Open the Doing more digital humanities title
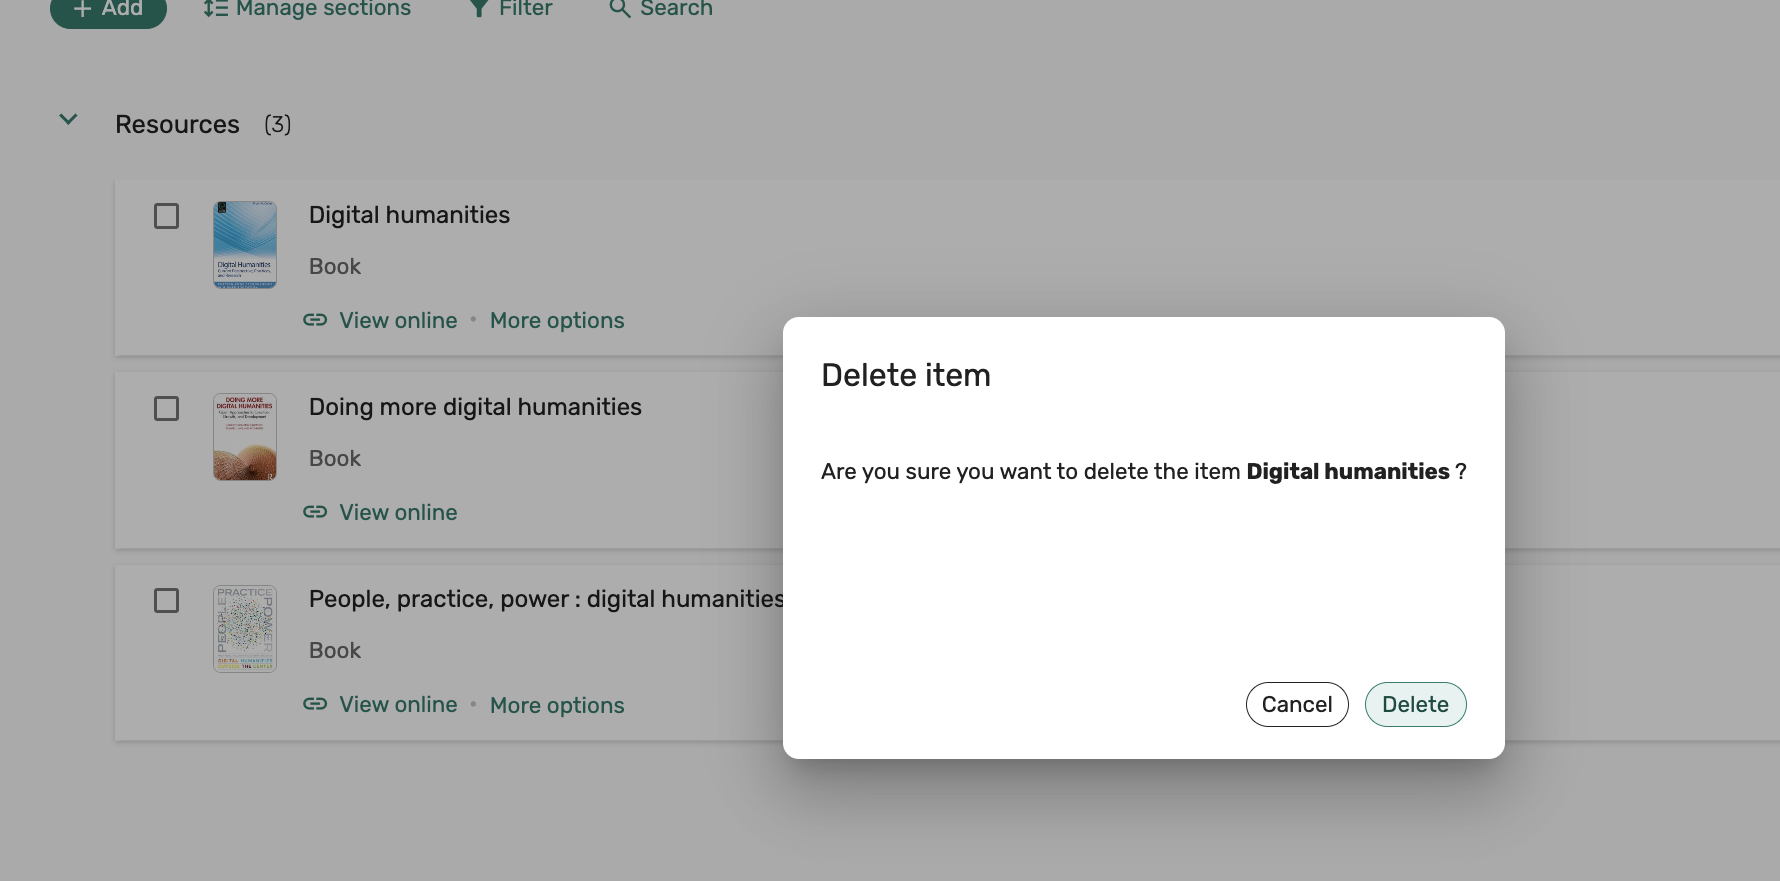This screenshot has height=881, width=1780. pos(475,407)
